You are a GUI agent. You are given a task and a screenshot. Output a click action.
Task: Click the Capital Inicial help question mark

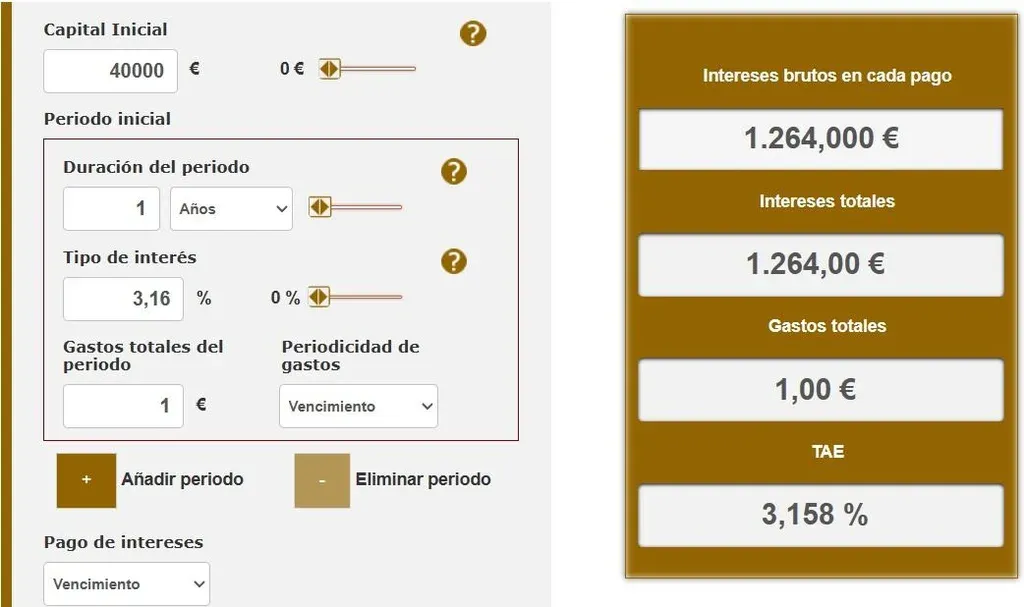[x=473, y=33]
